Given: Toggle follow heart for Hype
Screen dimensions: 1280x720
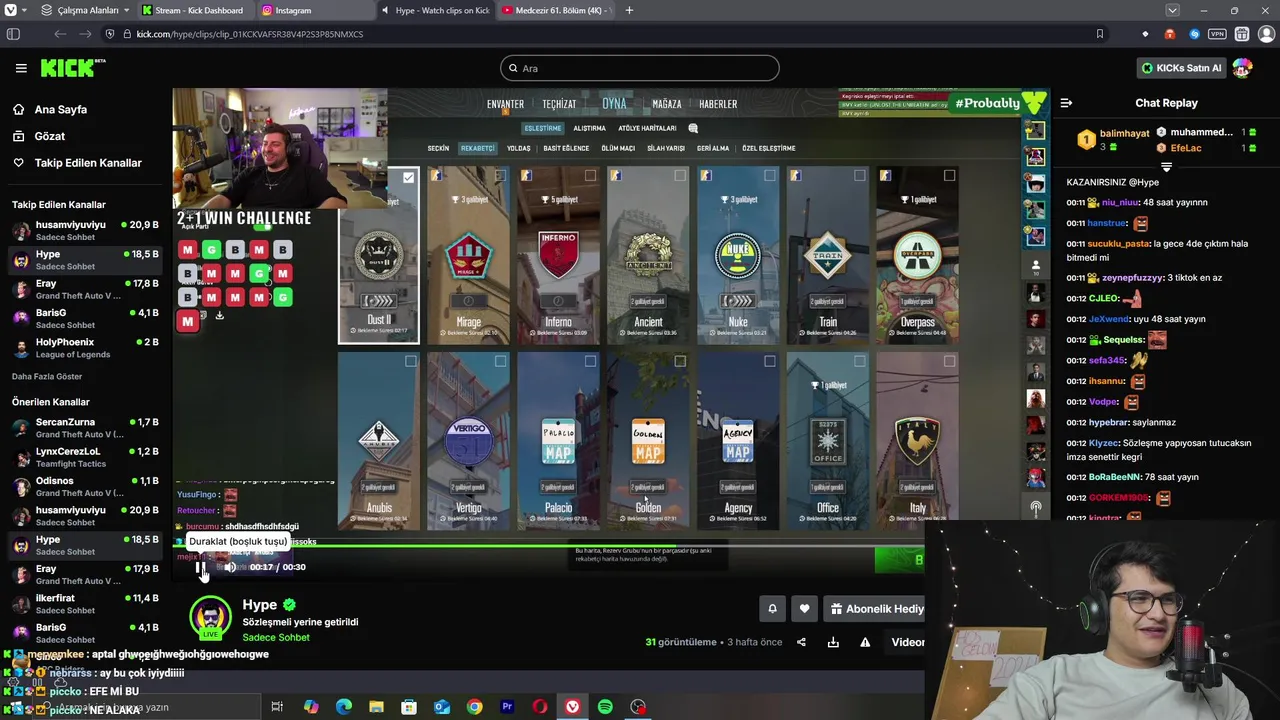Looking at the screenshot, I should (804, 608).
